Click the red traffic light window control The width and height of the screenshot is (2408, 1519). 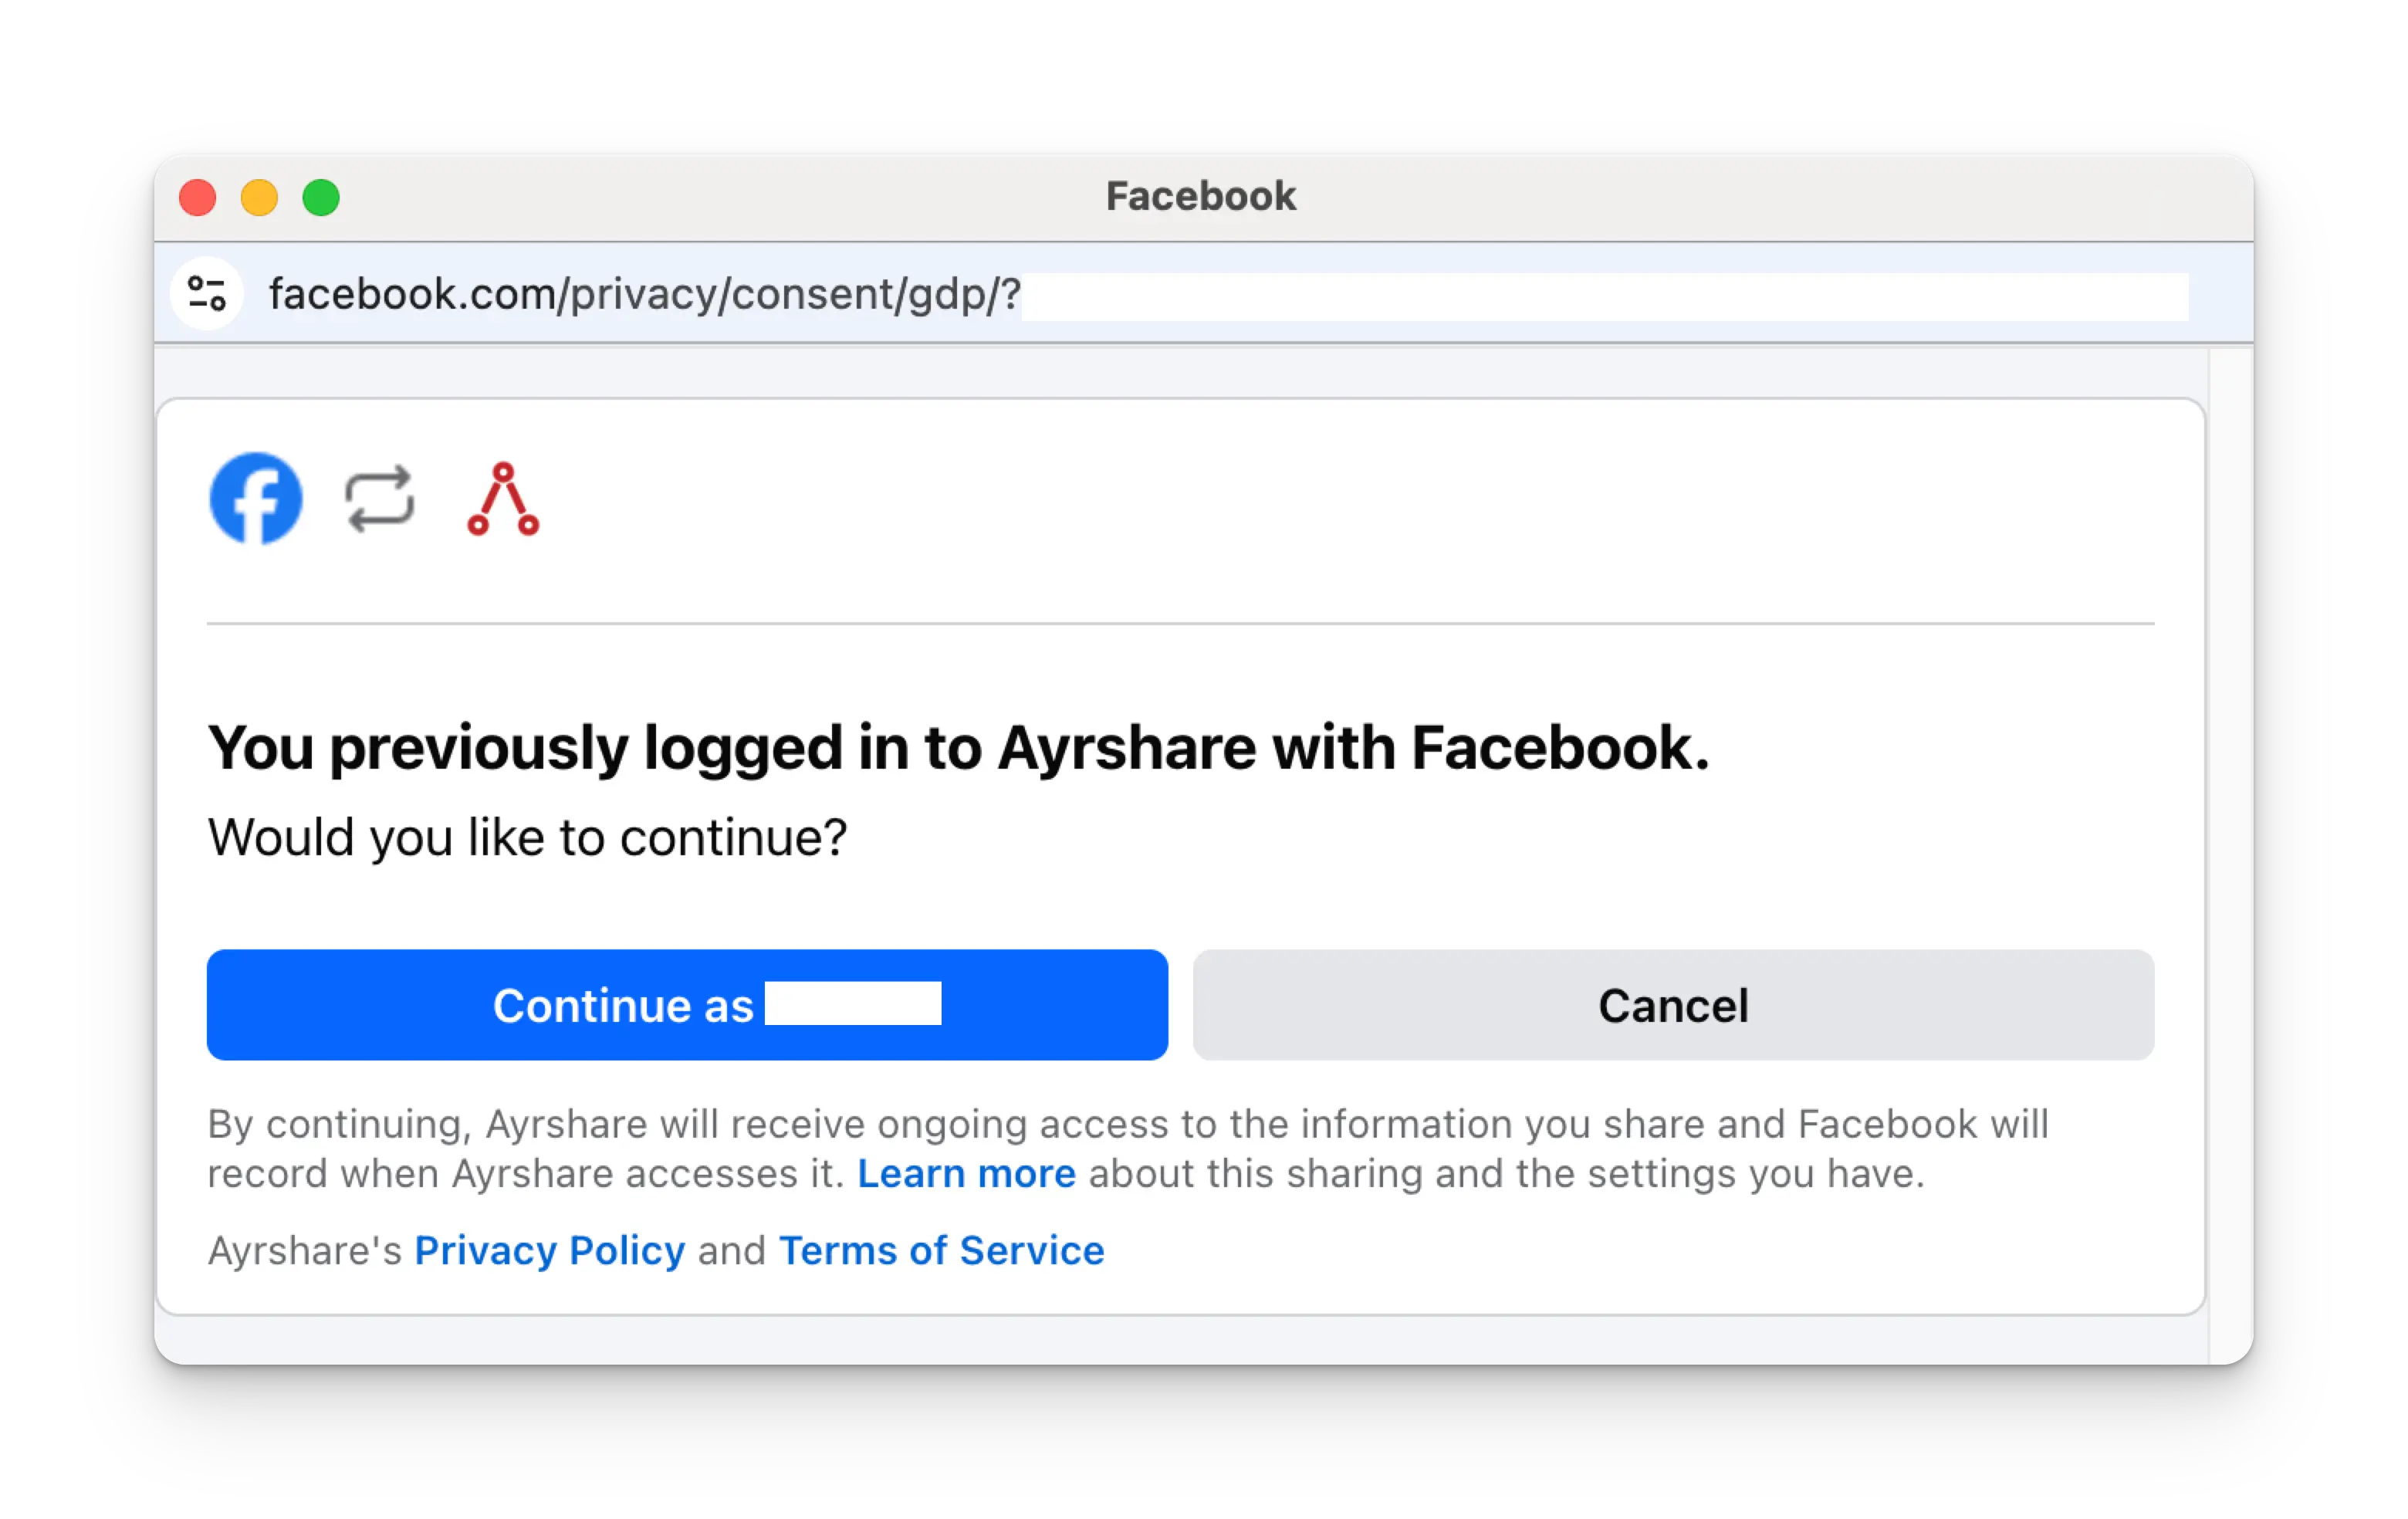point(197,197)
